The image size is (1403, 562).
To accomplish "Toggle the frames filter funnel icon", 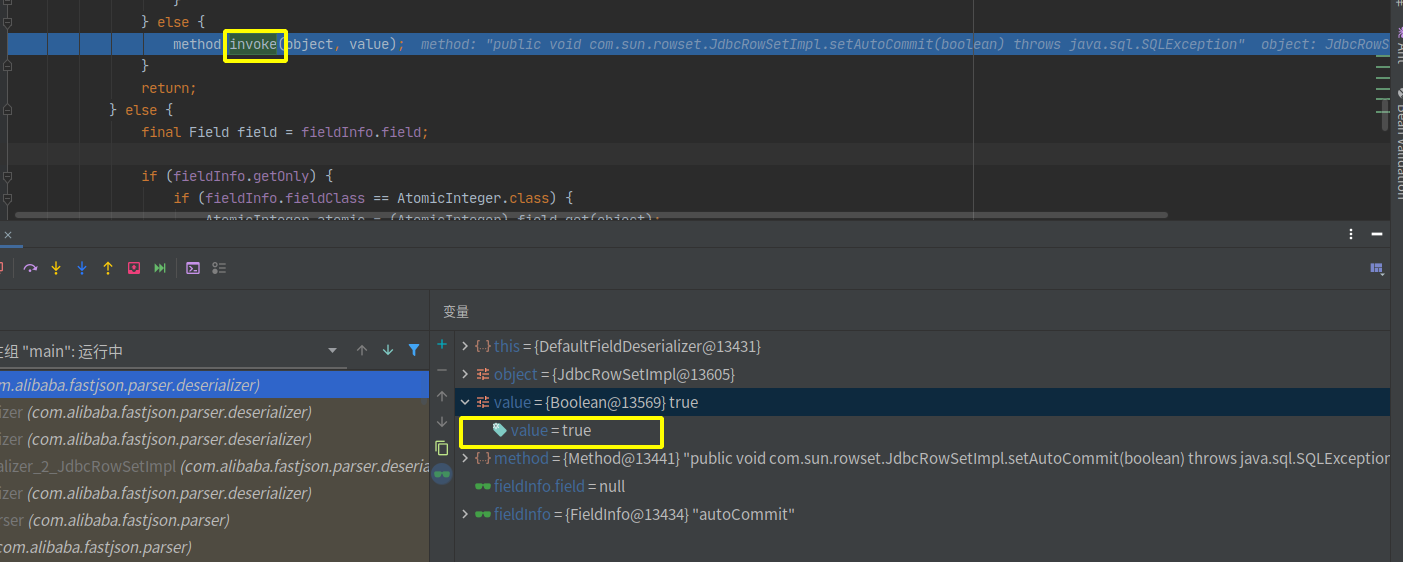I will (x=414, y=351).
